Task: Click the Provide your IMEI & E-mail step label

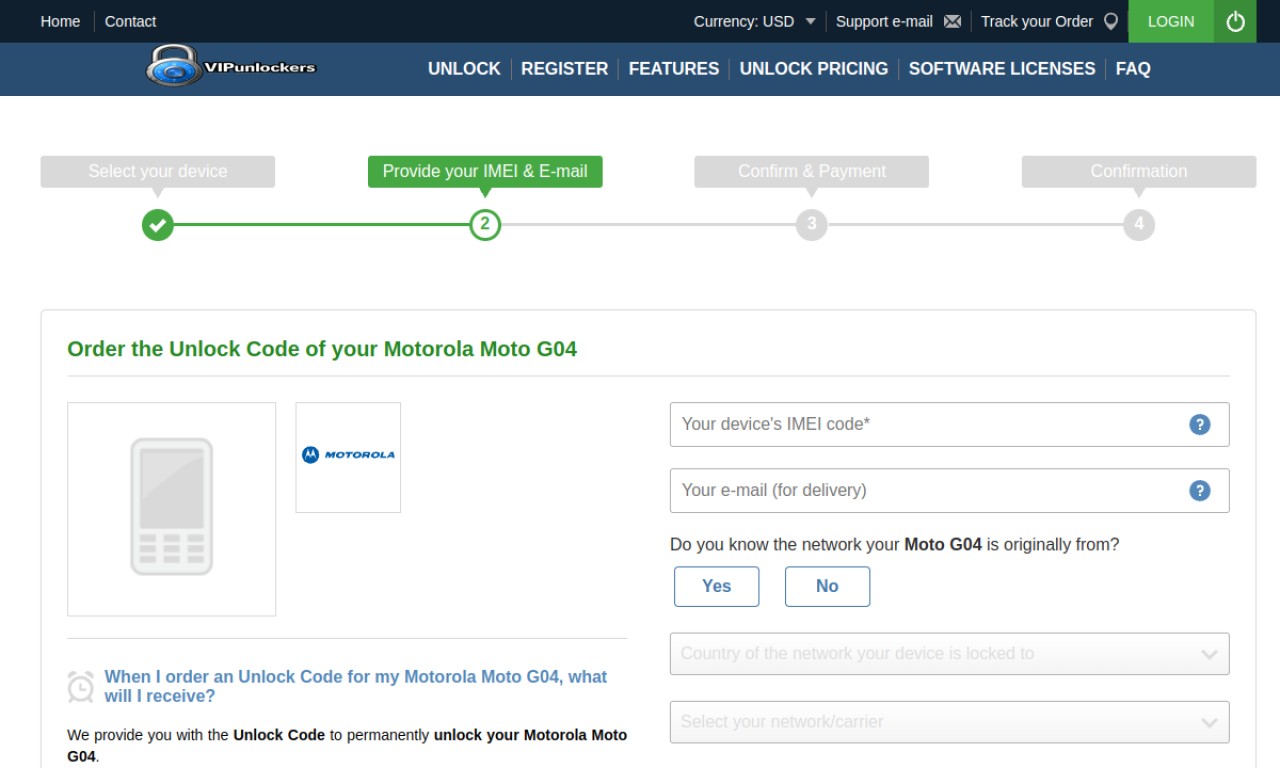Action: 485,171
